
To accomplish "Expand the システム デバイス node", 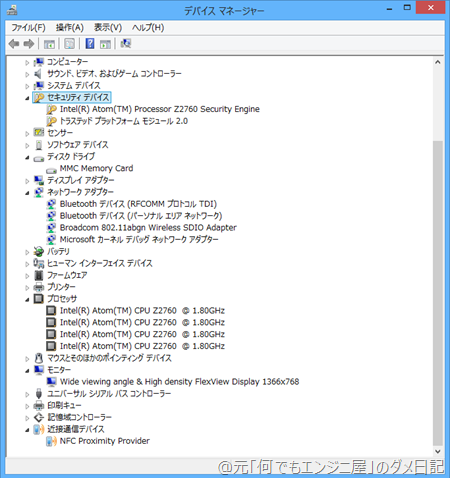I will [x=27, y=86].
